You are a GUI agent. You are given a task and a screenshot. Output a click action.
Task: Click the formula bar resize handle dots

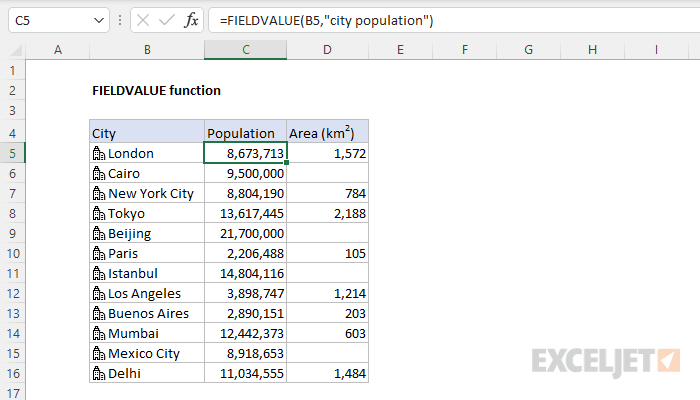(120, 21)
